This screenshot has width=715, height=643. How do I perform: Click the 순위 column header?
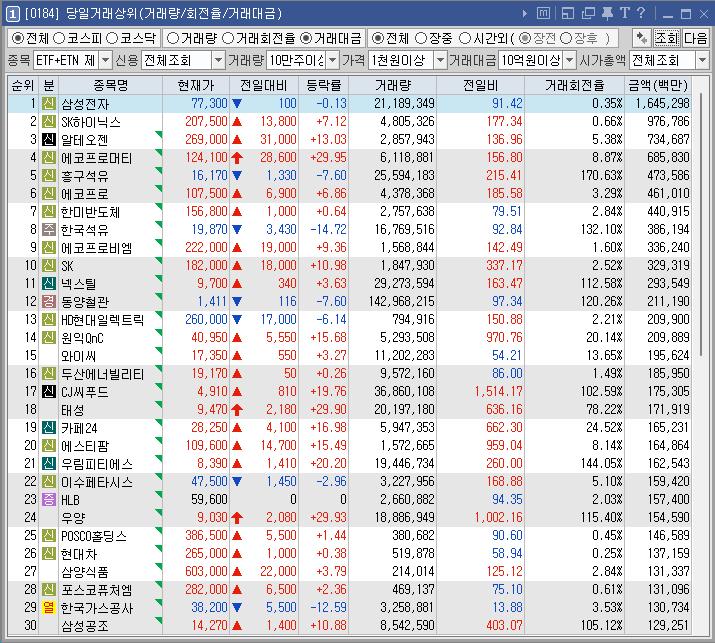click(x=23, y=85)
